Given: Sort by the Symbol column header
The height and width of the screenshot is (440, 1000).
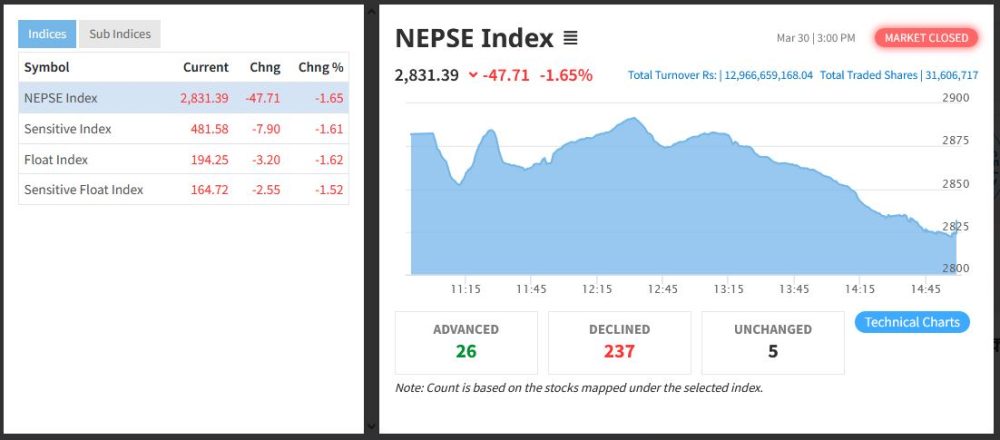Looking at the screenshot, I should tap(46, 68).
